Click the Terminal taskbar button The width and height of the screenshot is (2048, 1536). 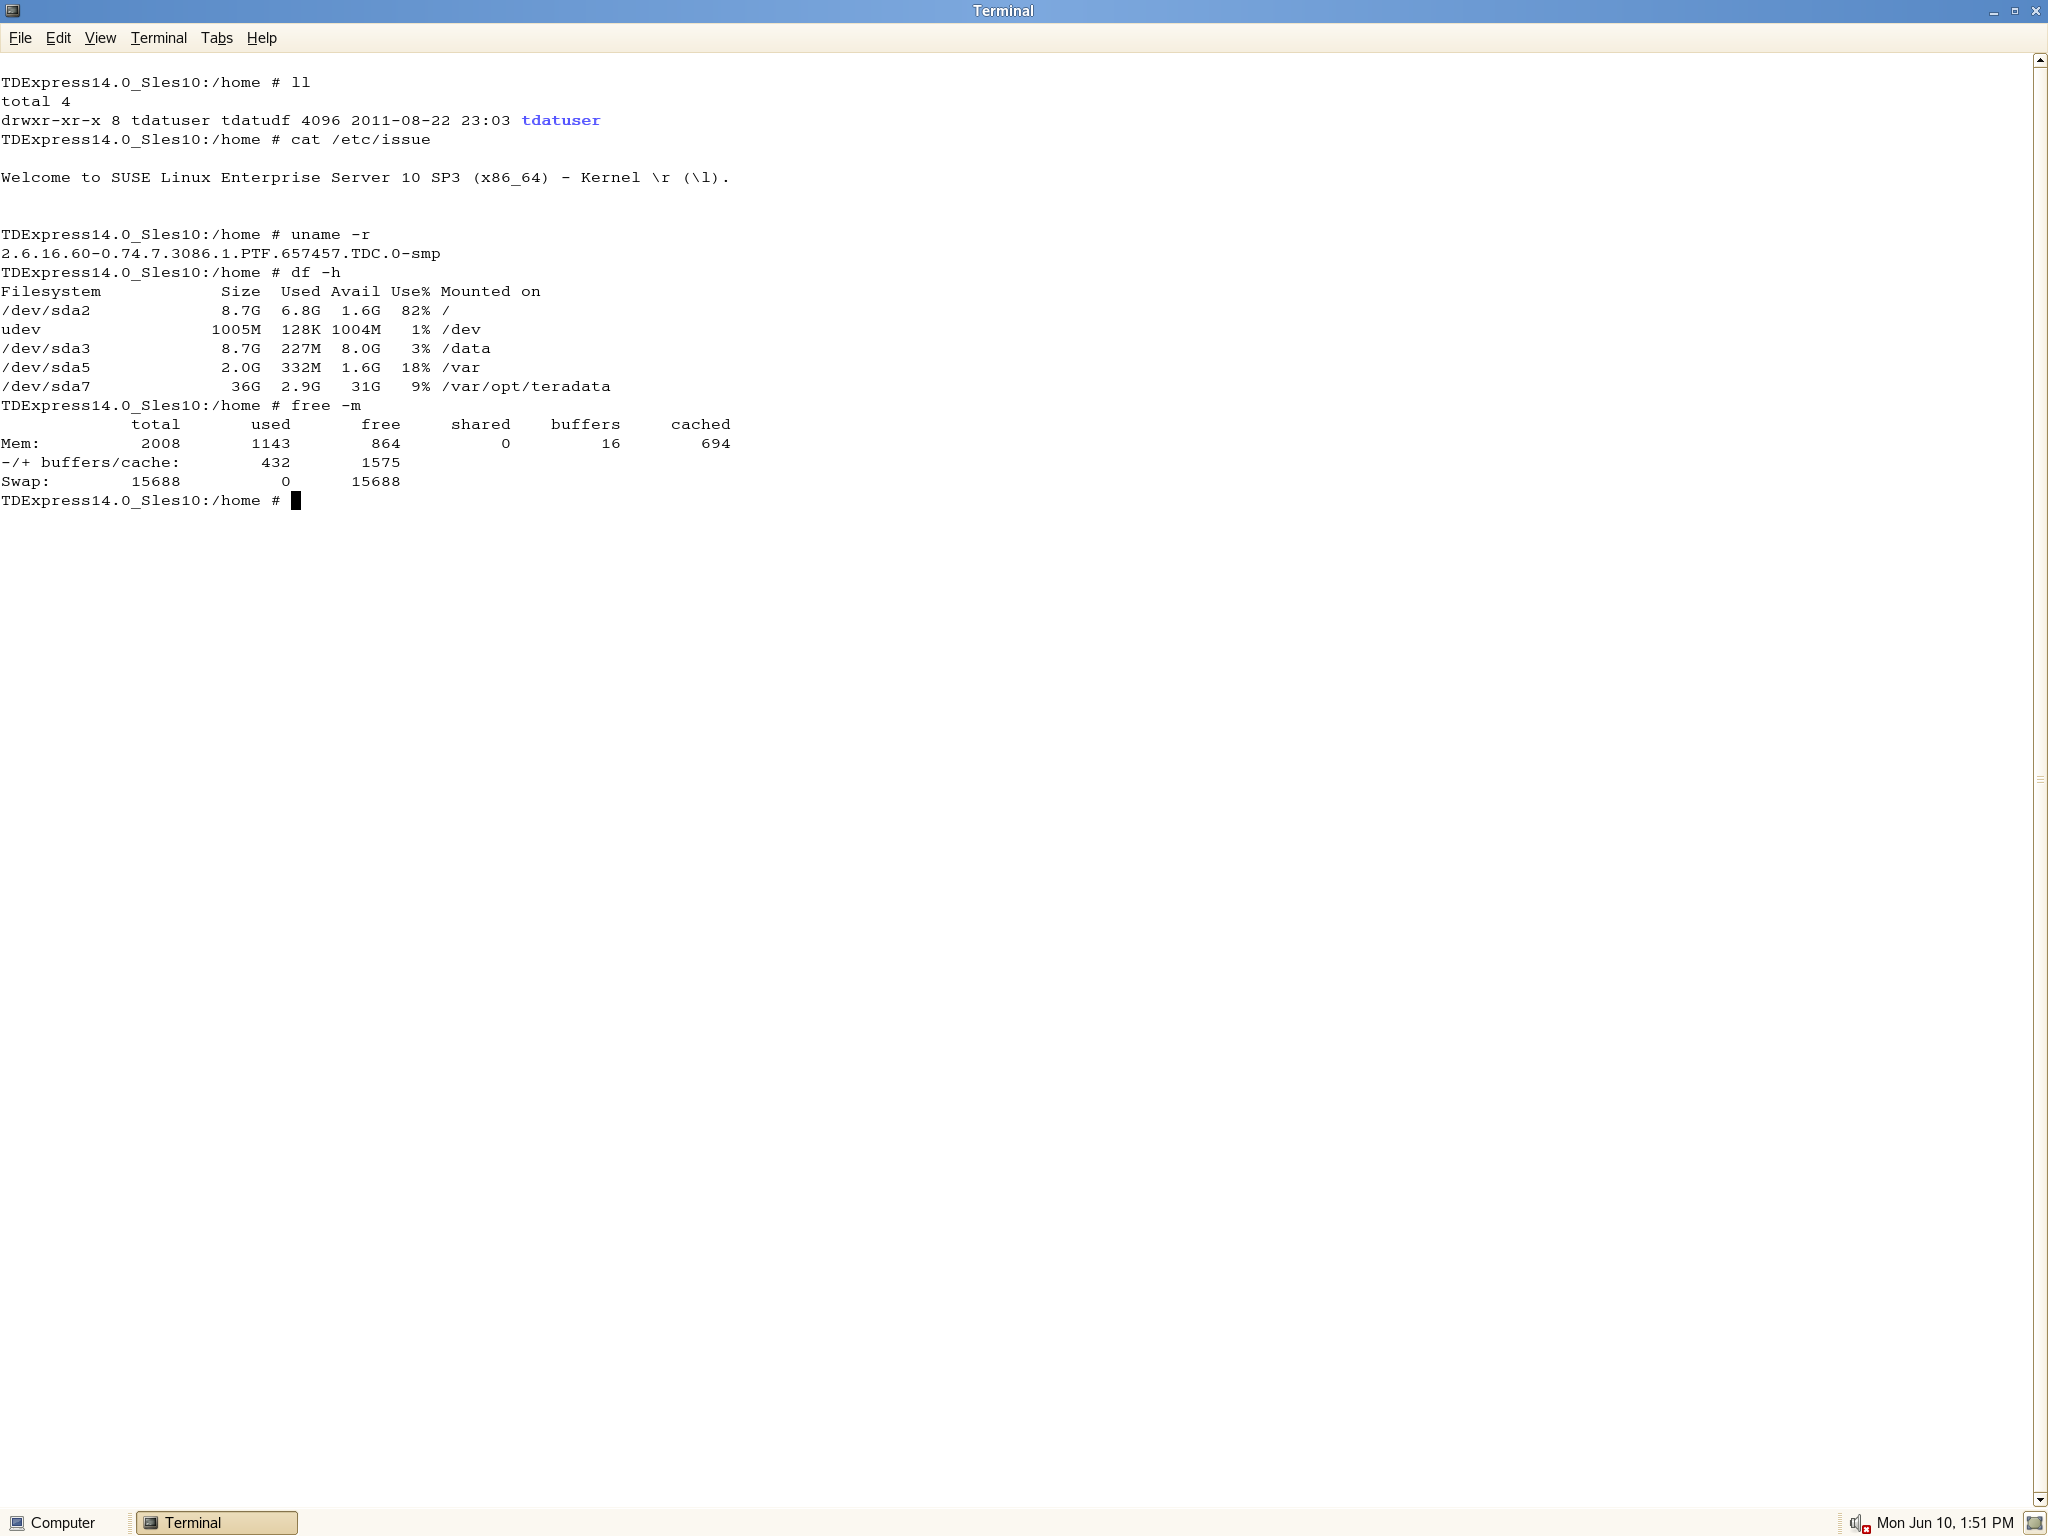[217, 1523]
